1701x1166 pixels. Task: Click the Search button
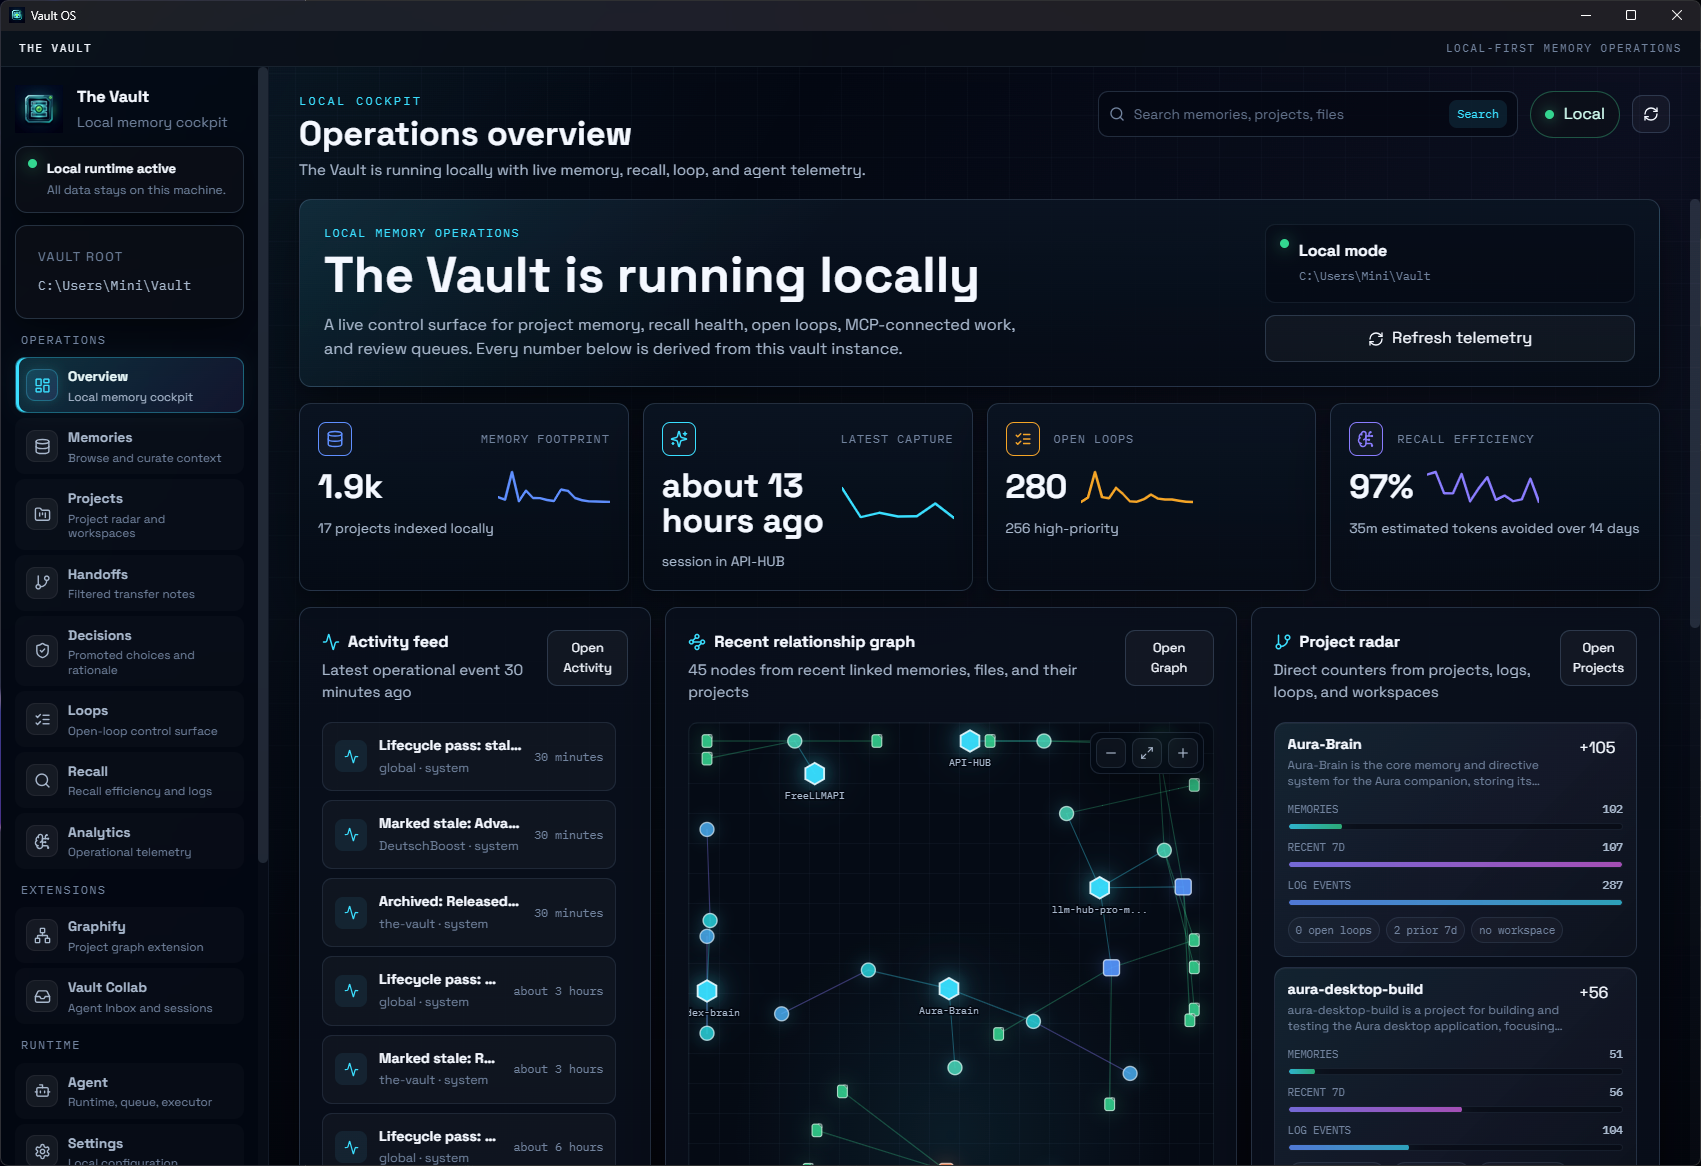tap(1477, 114)
